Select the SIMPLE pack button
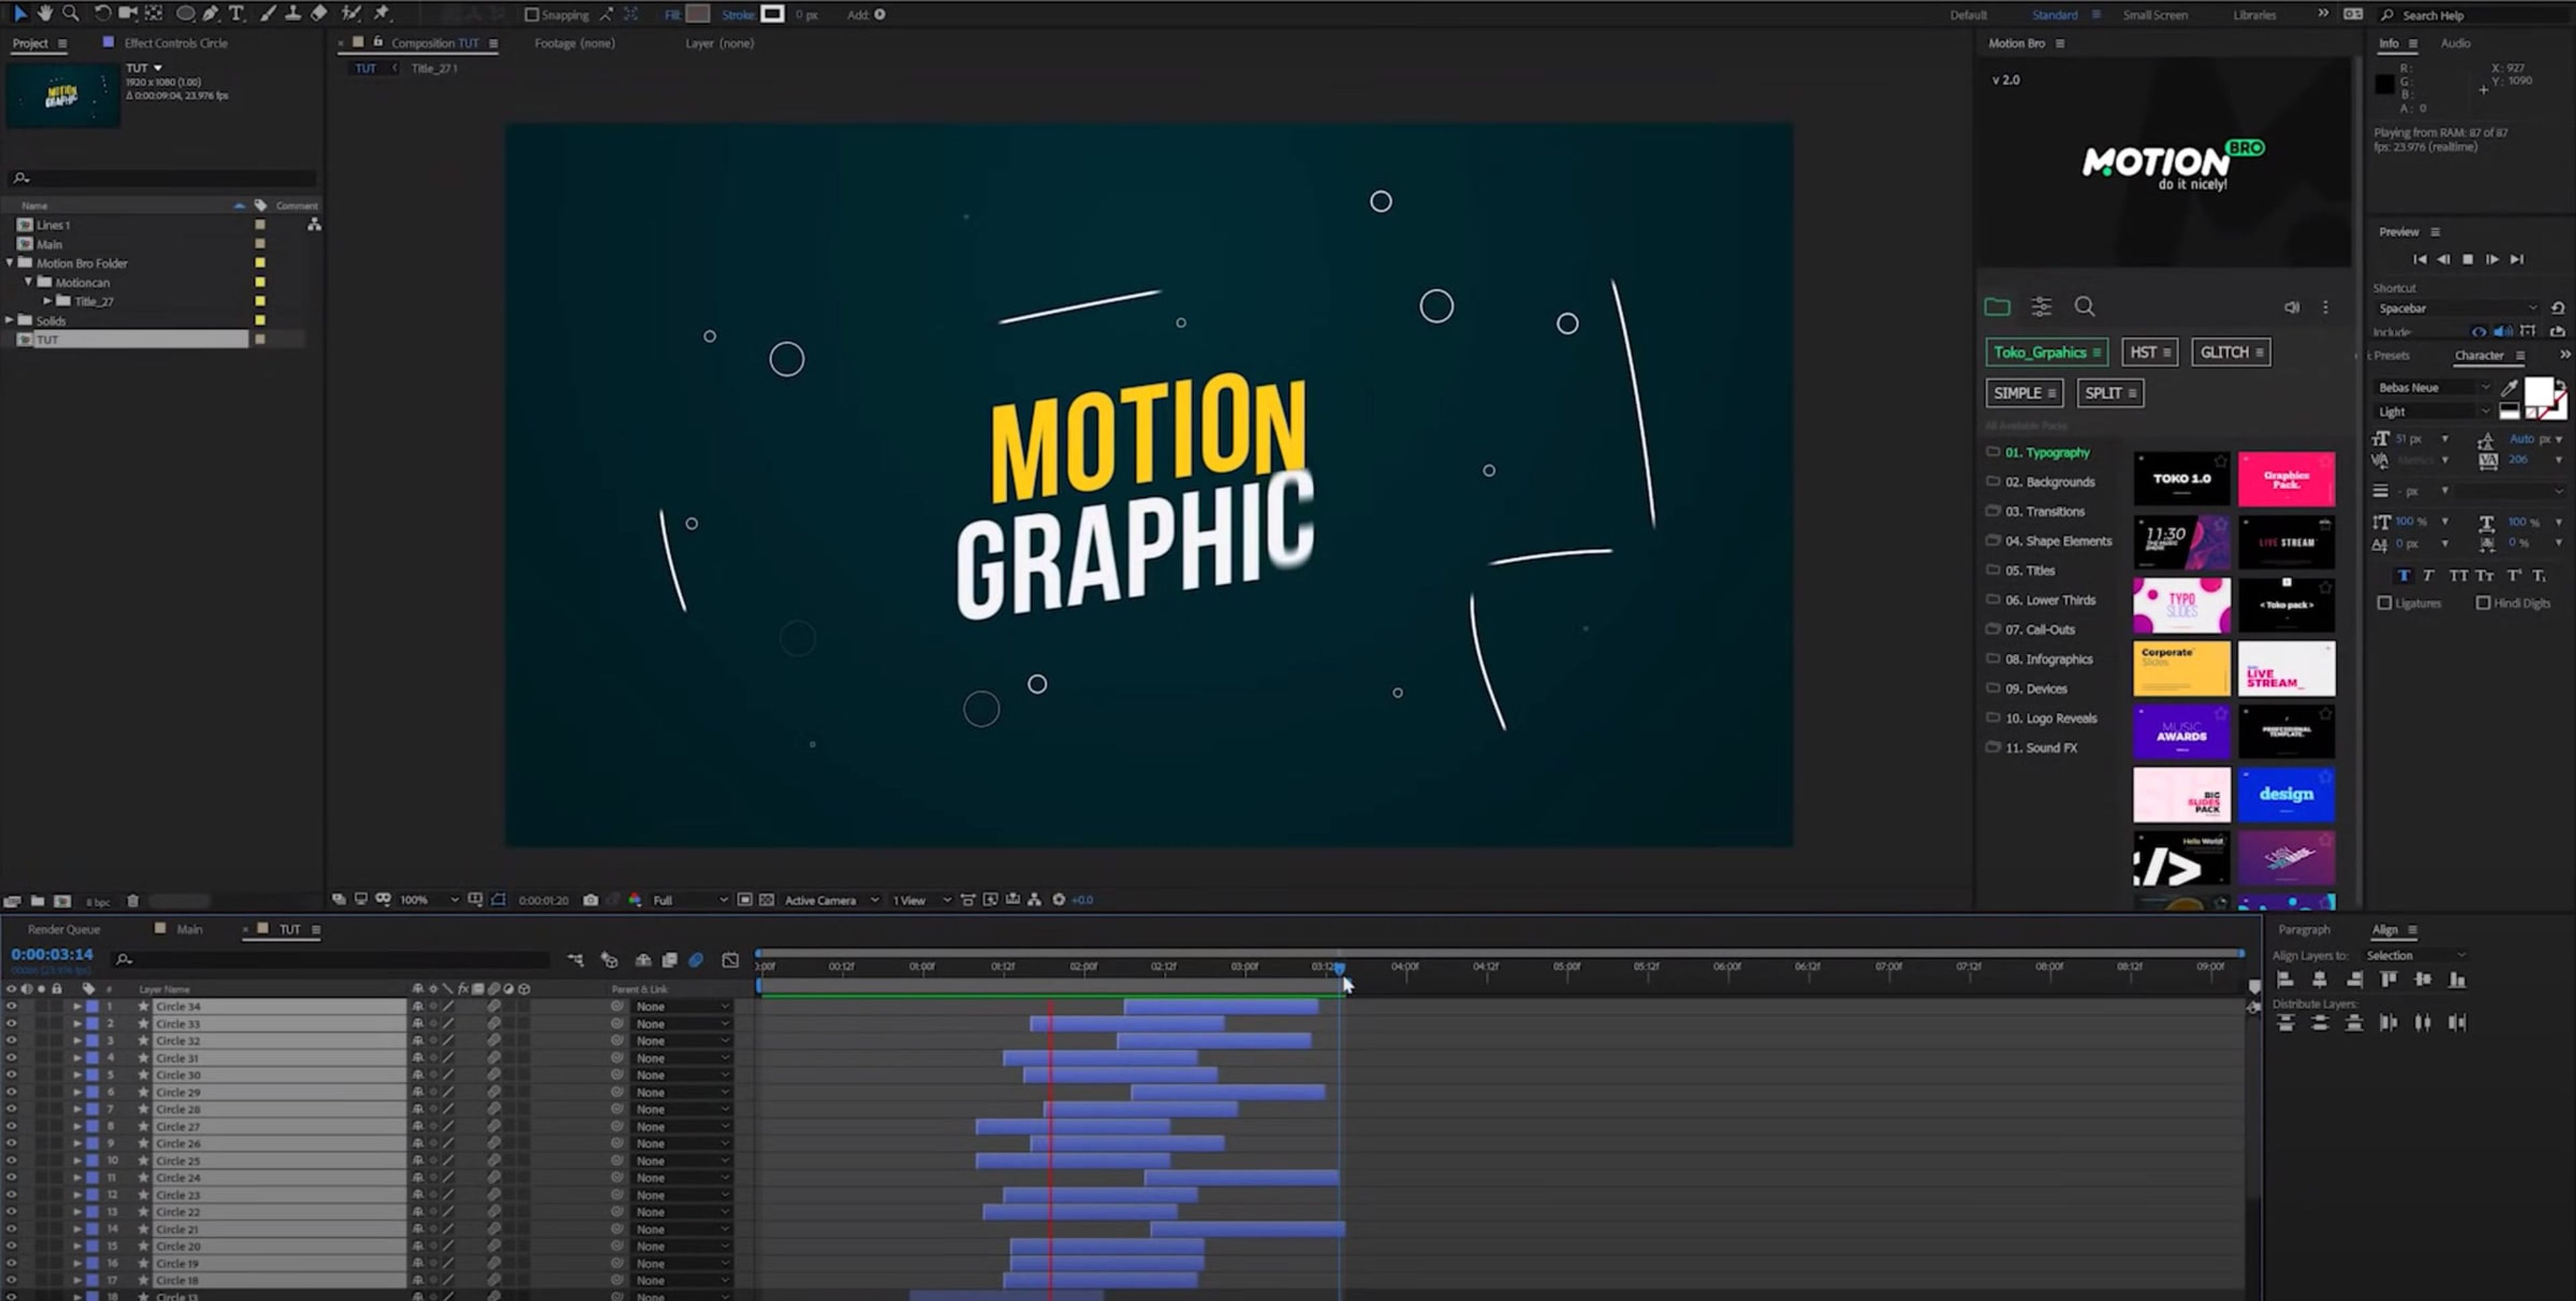Image resolution: width=2576 pixels, height=1301 pixels. tap(2023, 393)
